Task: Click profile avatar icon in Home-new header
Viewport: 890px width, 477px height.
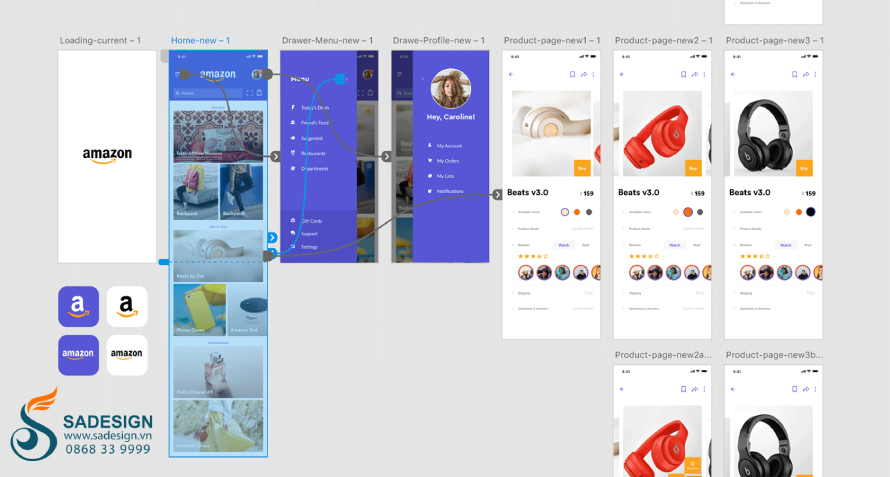Action: pos(257,74)
